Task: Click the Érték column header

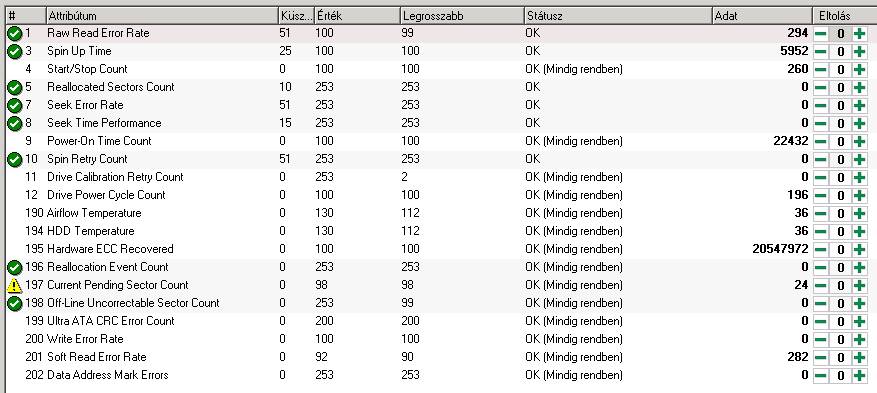Action: pos(357,16)
